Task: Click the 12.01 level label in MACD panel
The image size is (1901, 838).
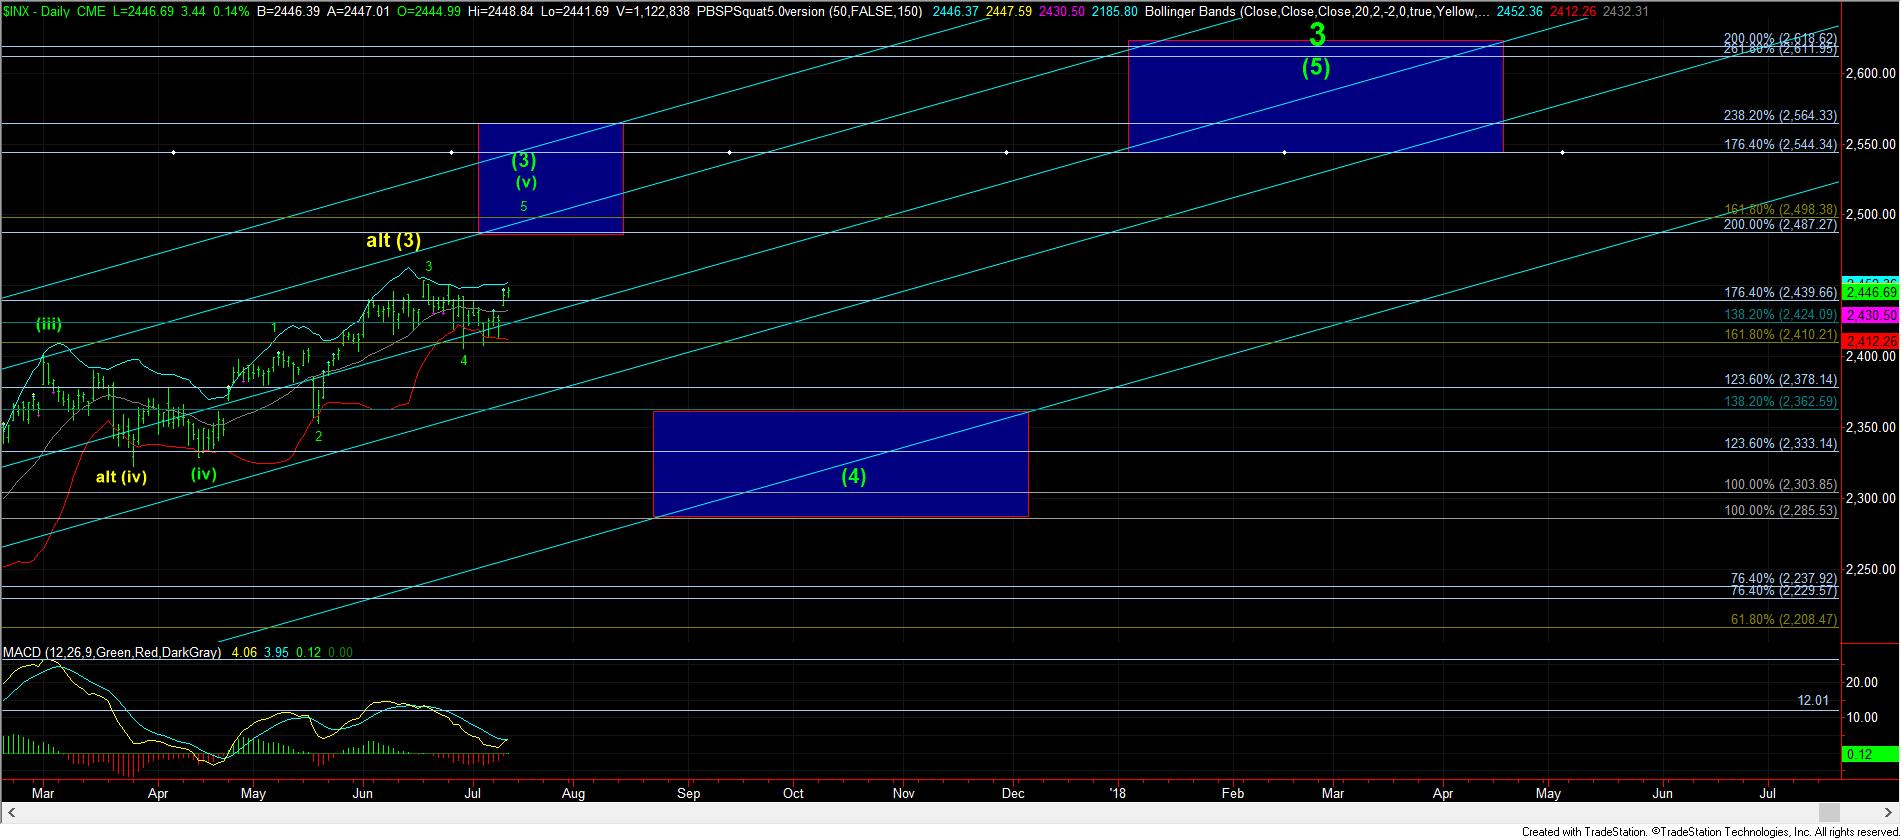Action: pos(1813,700)
